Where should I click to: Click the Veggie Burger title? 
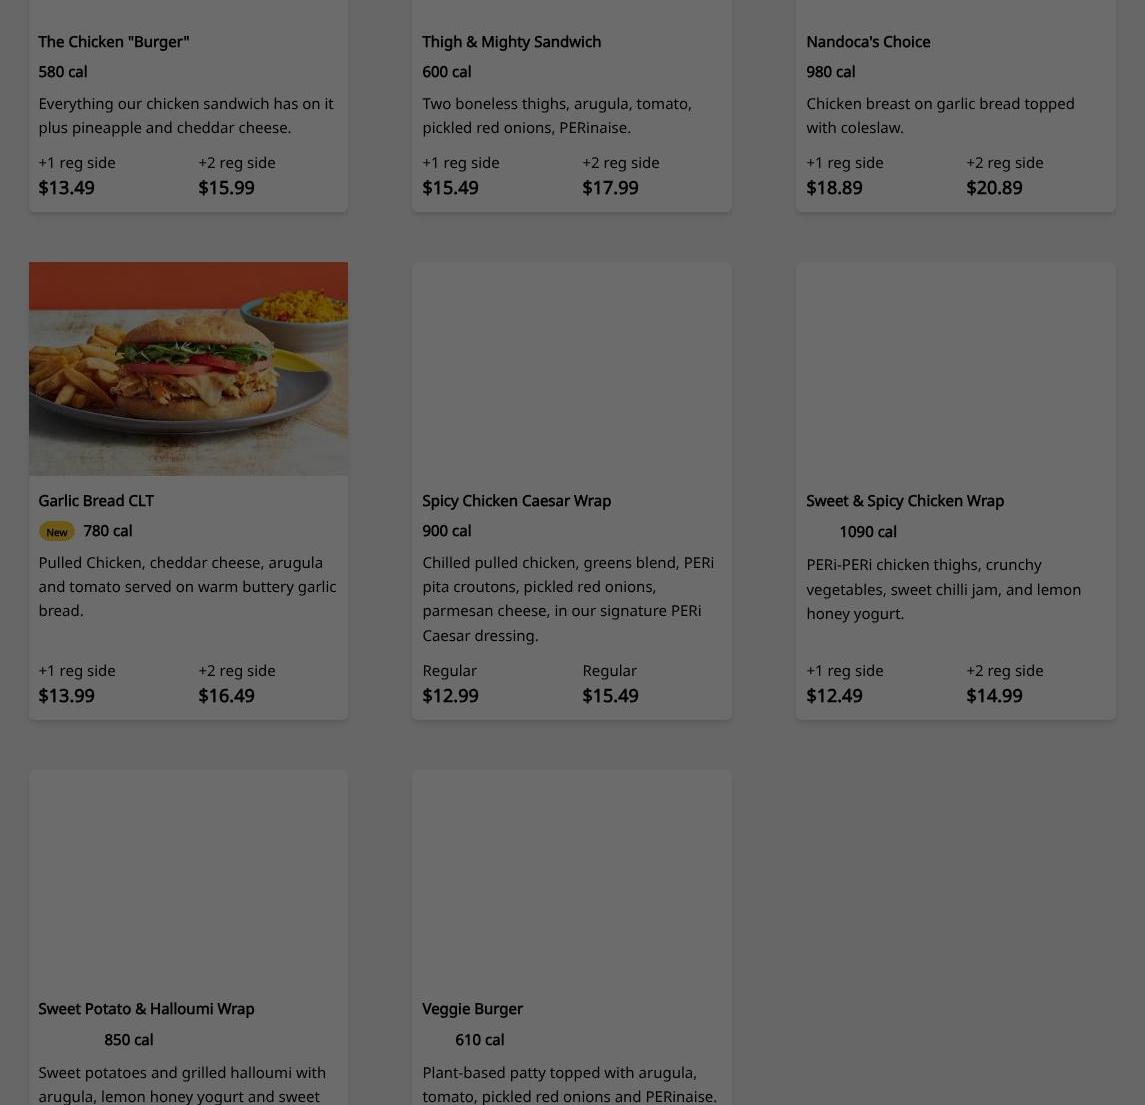472,1009
